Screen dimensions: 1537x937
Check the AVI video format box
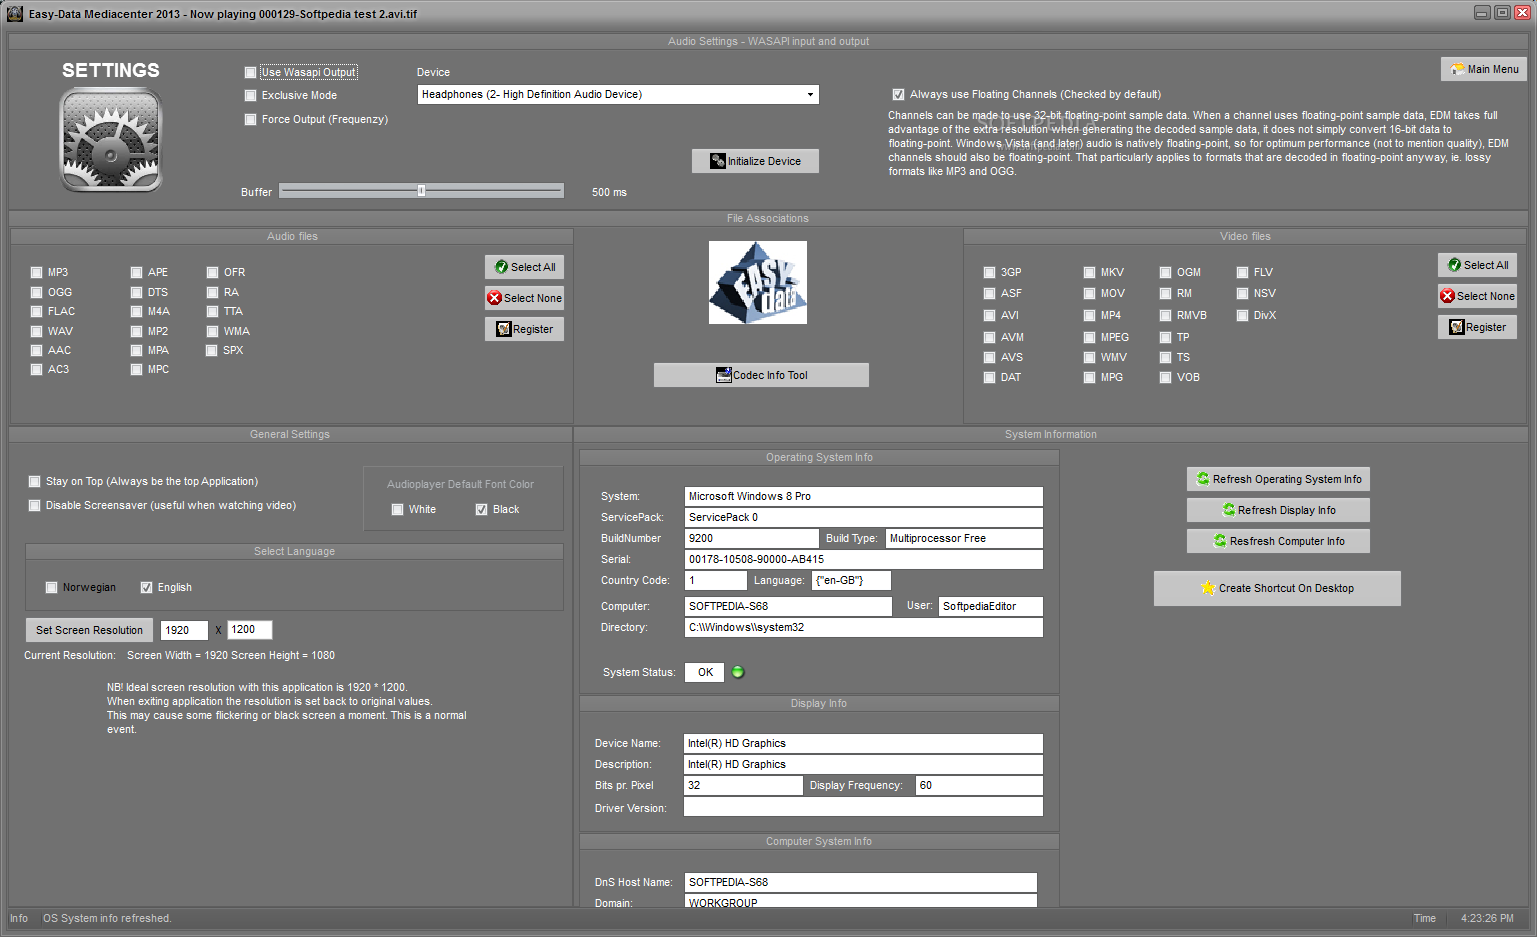click(x=989, y=315)
